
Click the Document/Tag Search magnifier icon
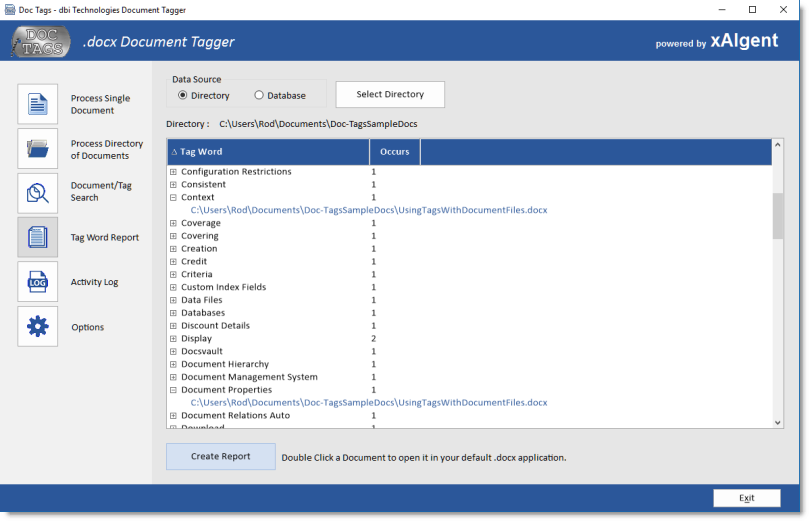38,193
